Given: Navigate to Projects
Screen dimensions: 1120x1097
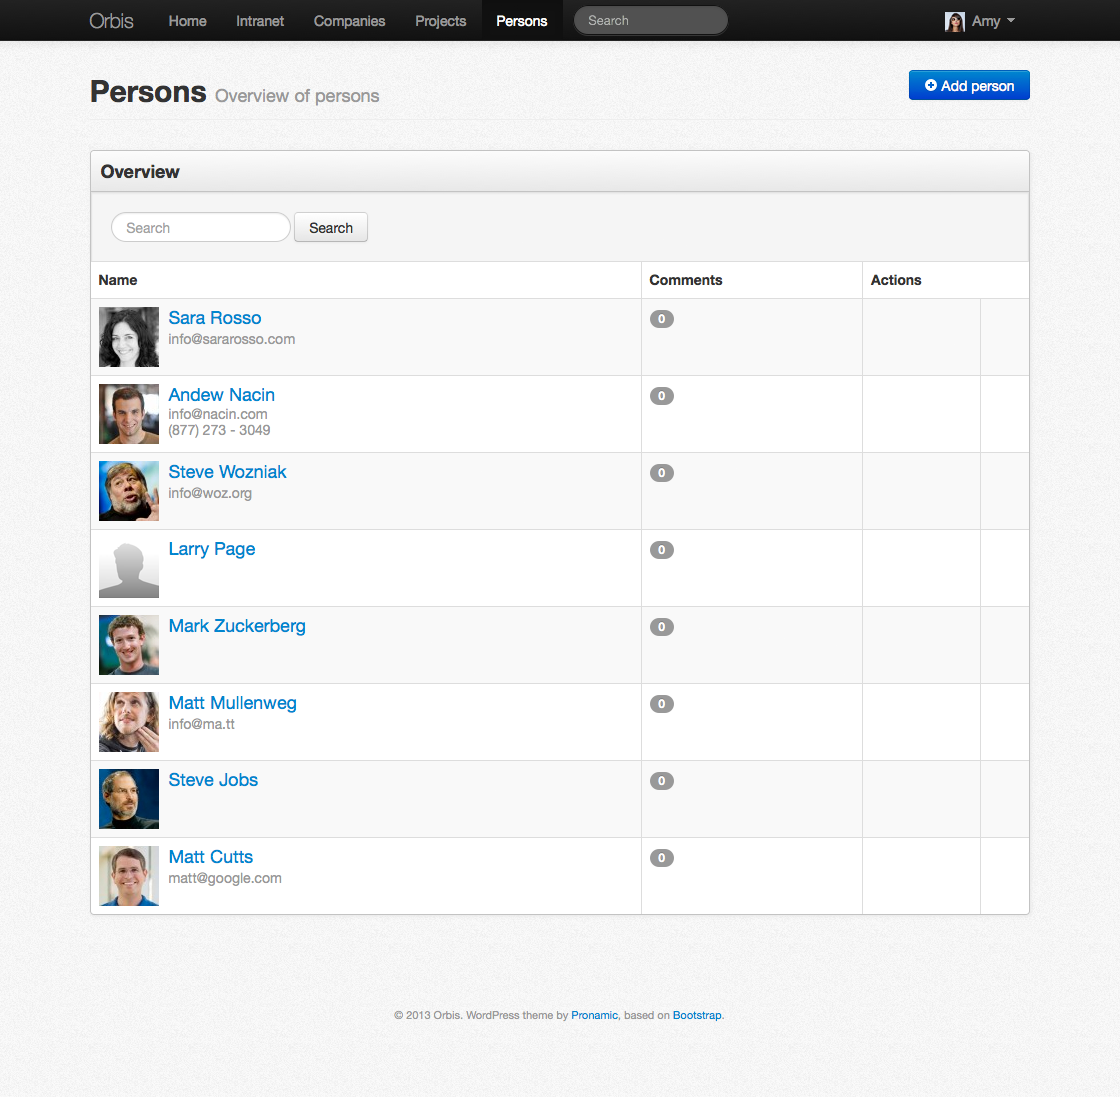Looking at the screenshot, I should coord(441,21).
